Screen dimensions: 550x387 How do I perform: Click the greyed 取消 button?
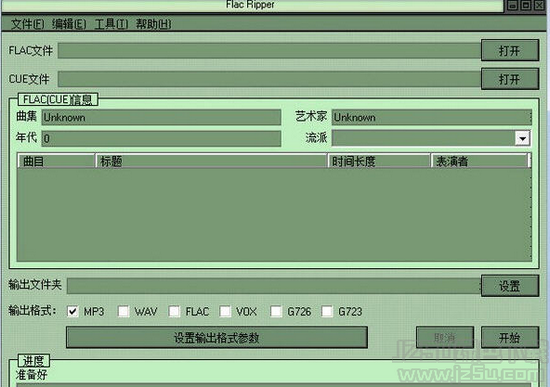coord(445,338)
